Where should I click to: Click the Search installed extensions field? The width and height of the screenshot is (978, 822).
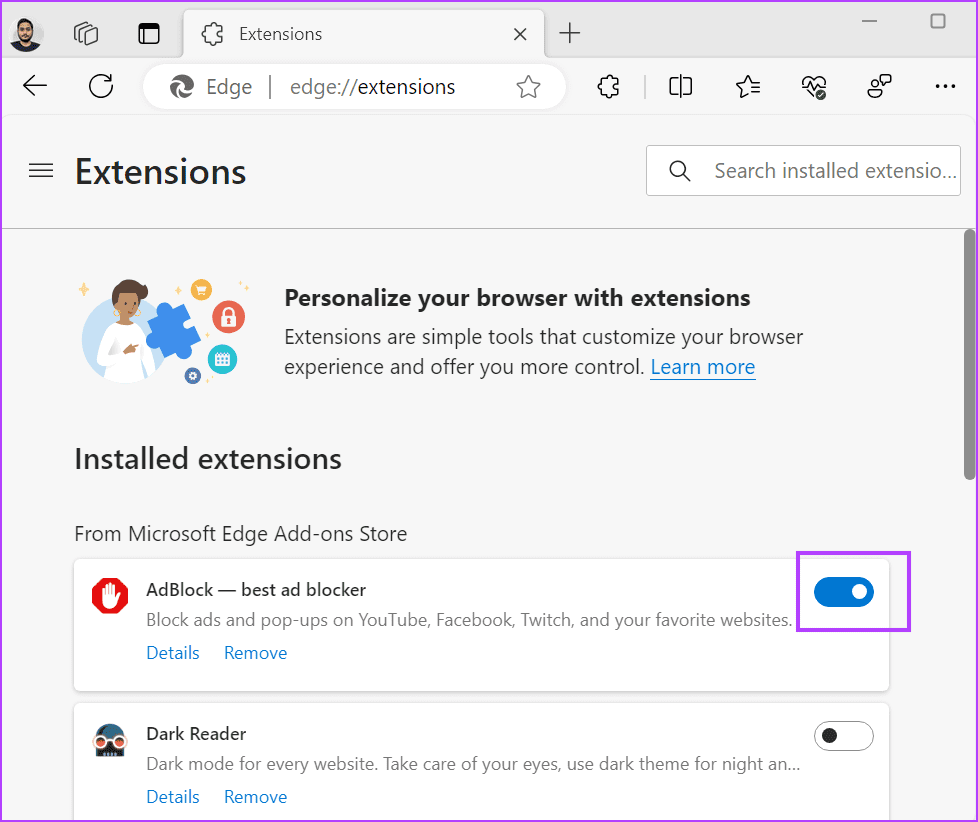pyautogui.click(x=803, y=170)
